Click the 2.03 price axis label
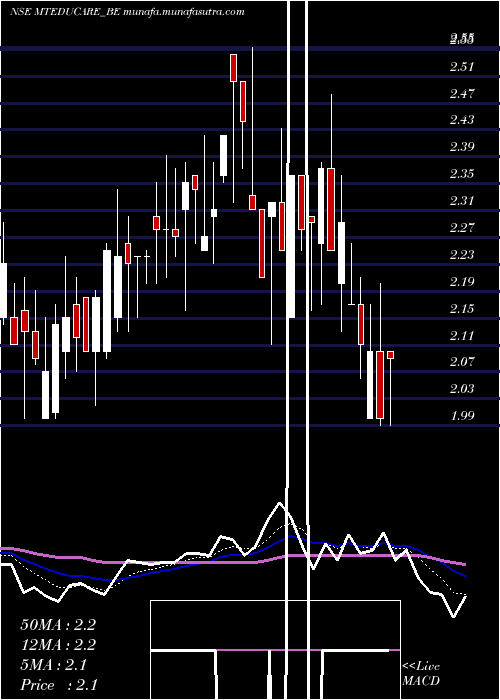This screenshot has height=700, width=500. point(462,389)
